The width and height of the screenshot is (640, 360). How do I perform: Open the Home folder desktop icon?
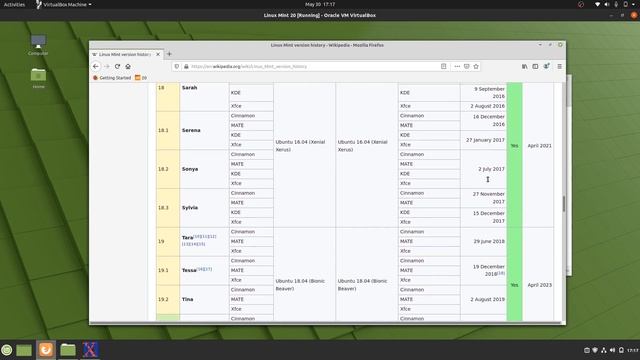pos(38,78)
